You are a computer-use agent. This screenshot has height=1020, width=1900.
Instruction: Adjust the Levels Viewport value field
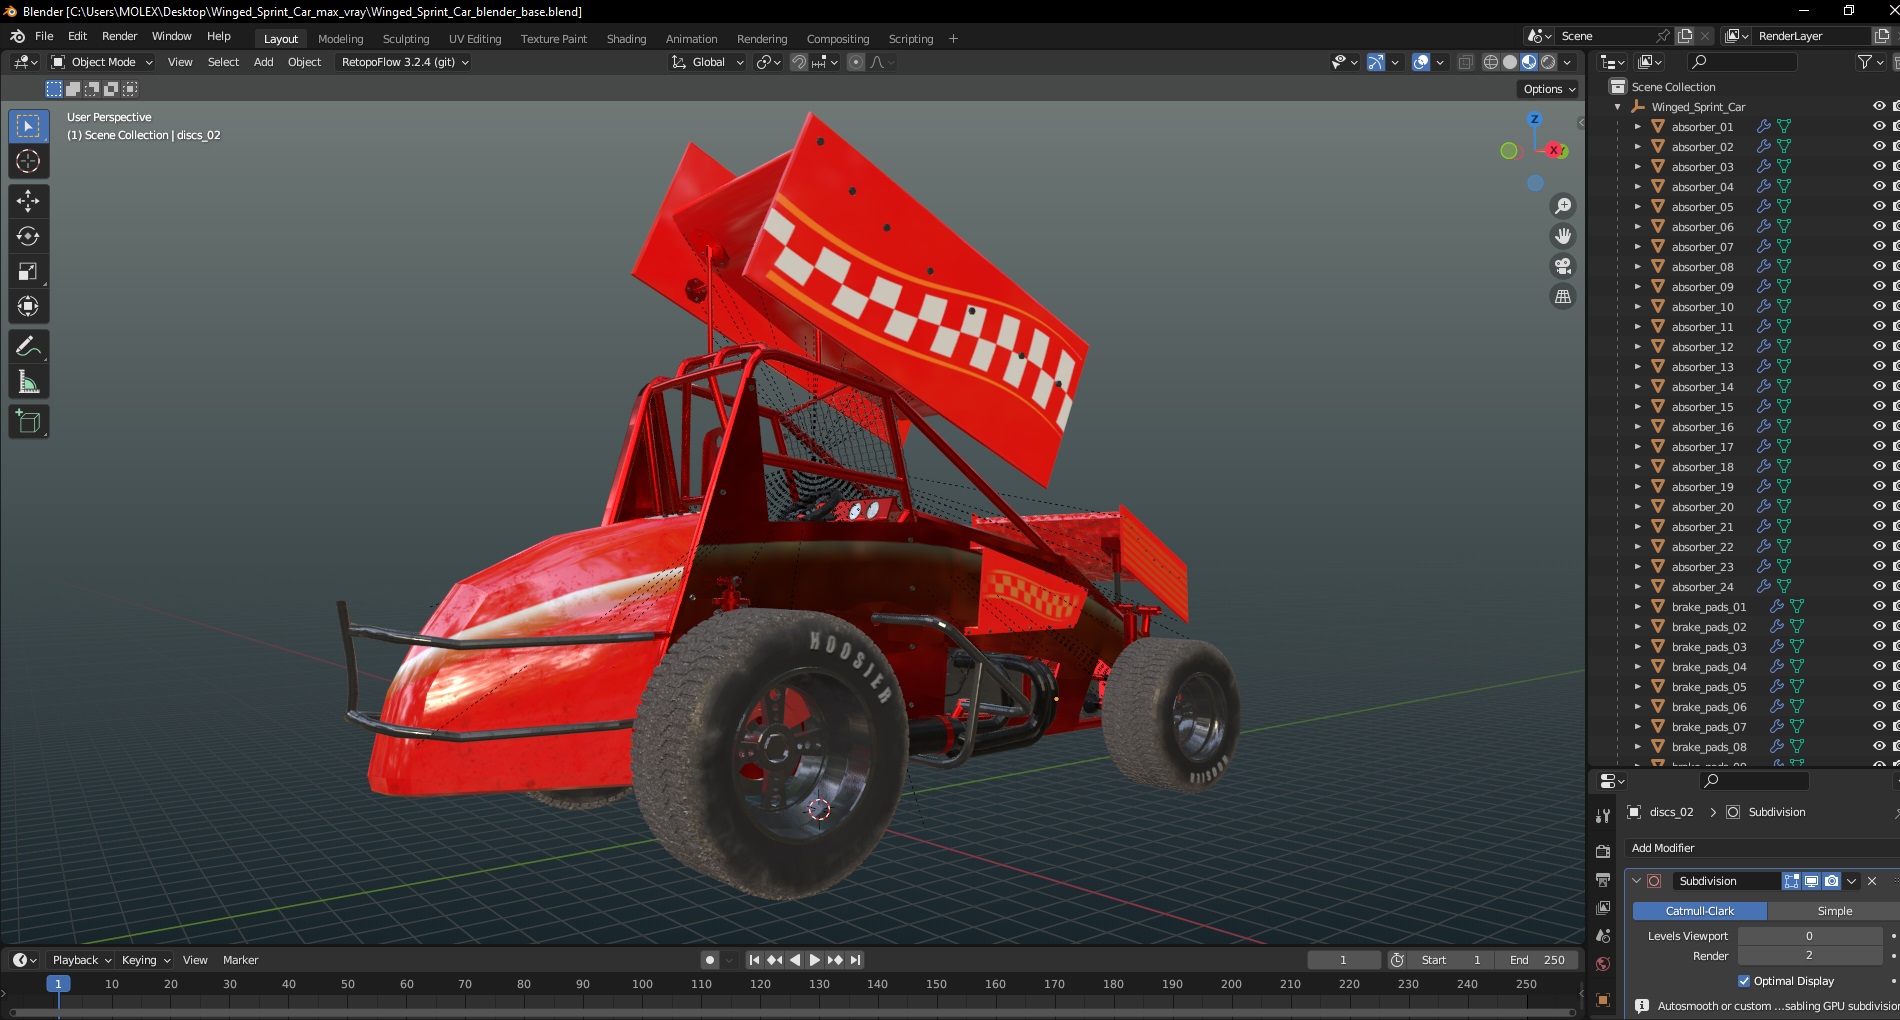[x=1809, y=936]
